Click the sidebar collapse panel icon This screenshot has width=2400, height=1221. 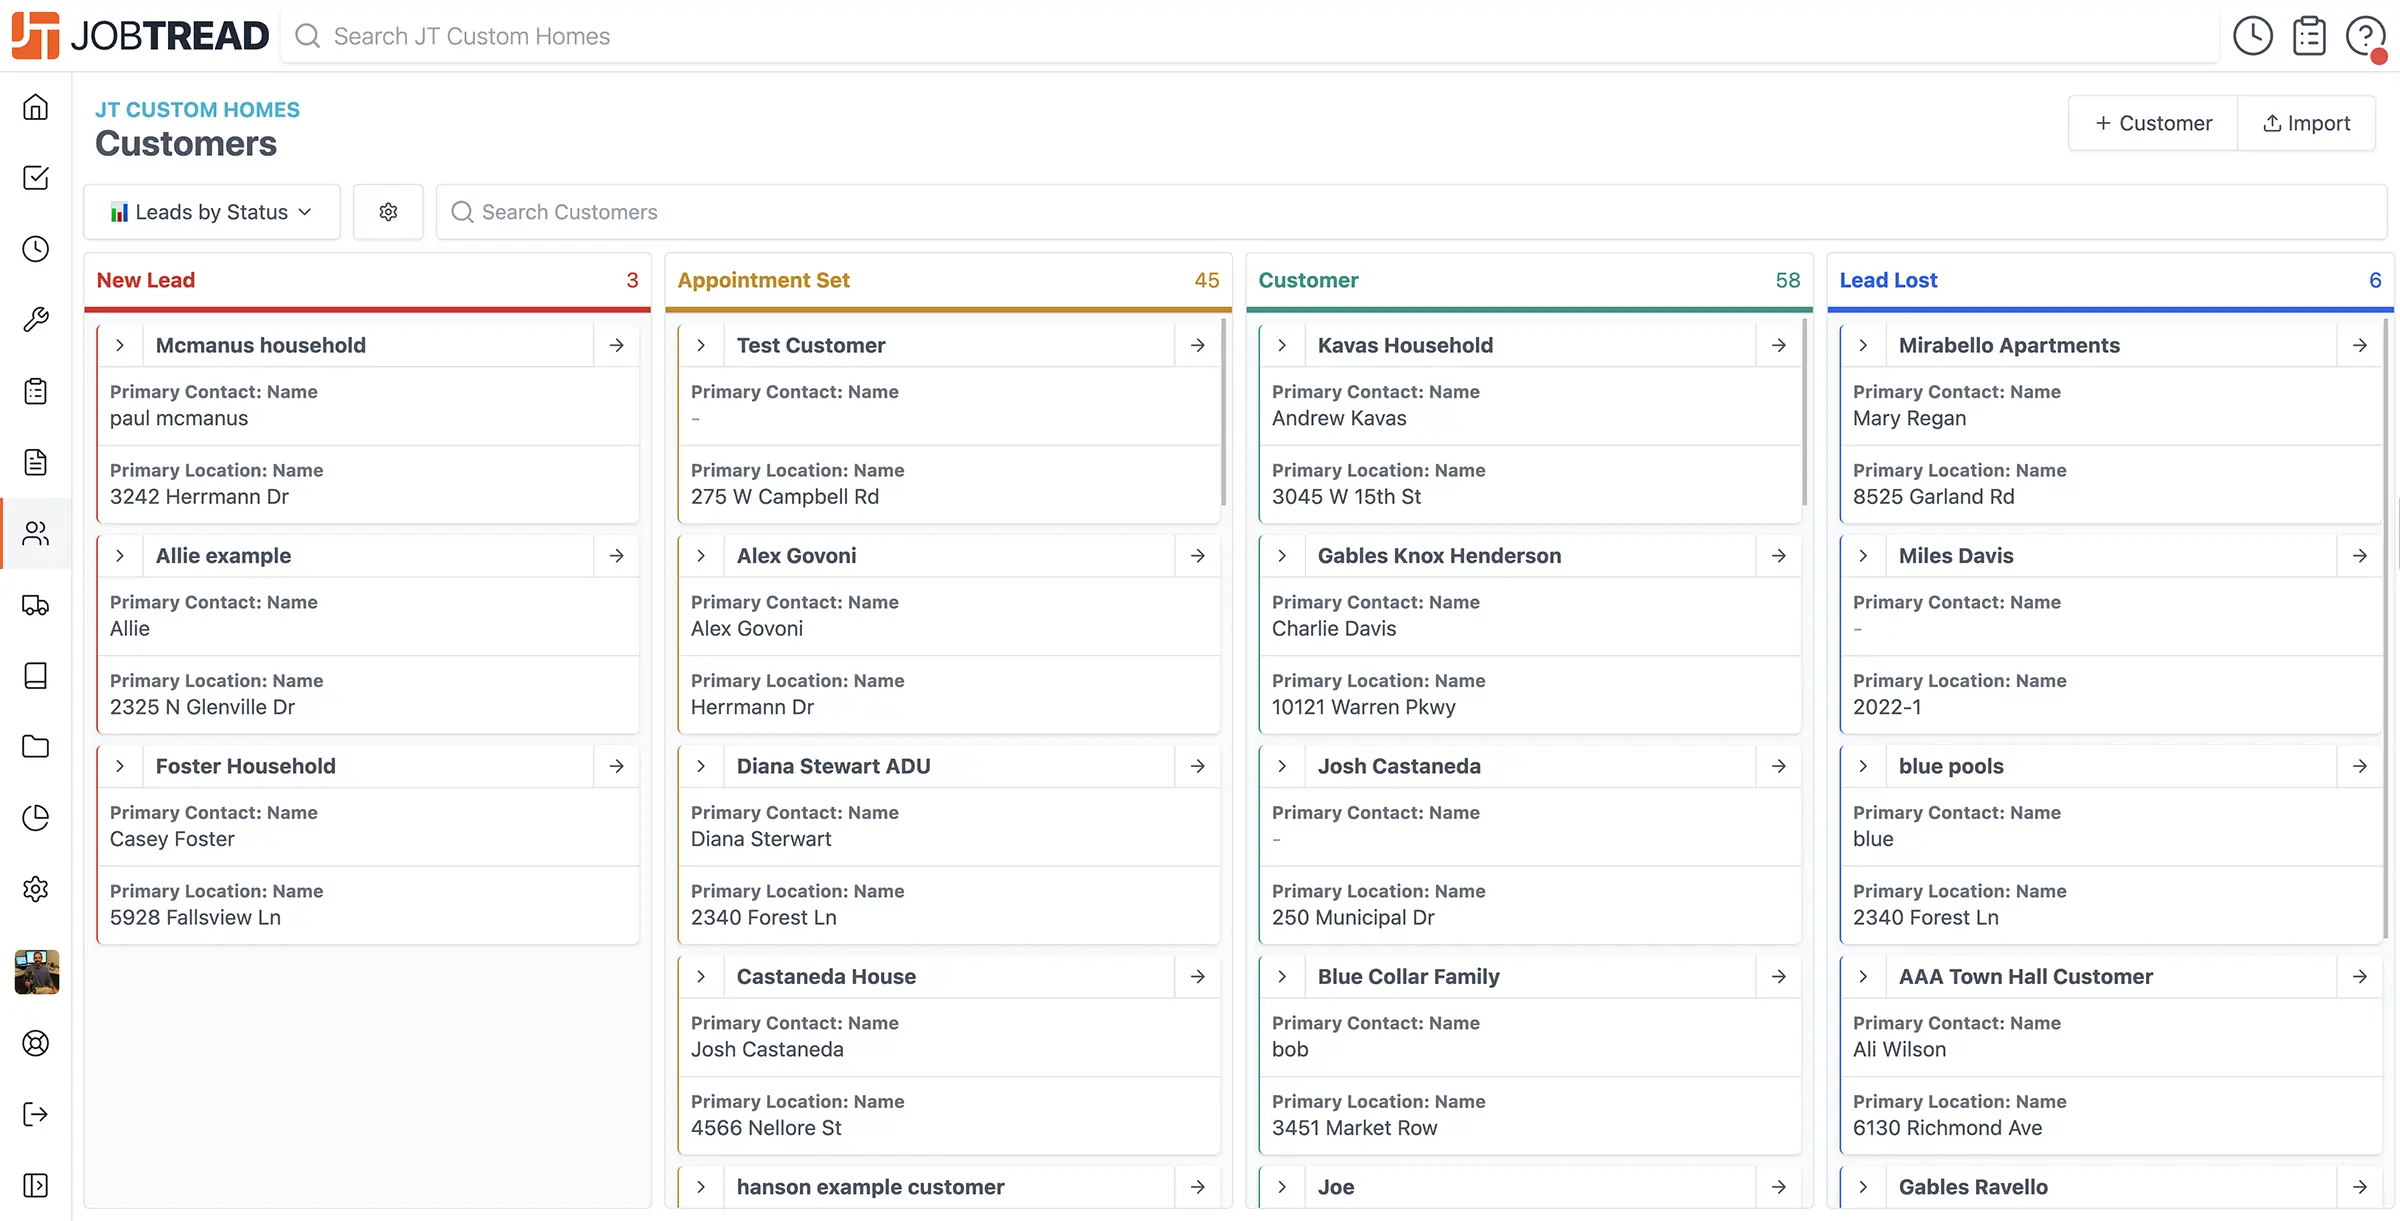(36, 1185)
